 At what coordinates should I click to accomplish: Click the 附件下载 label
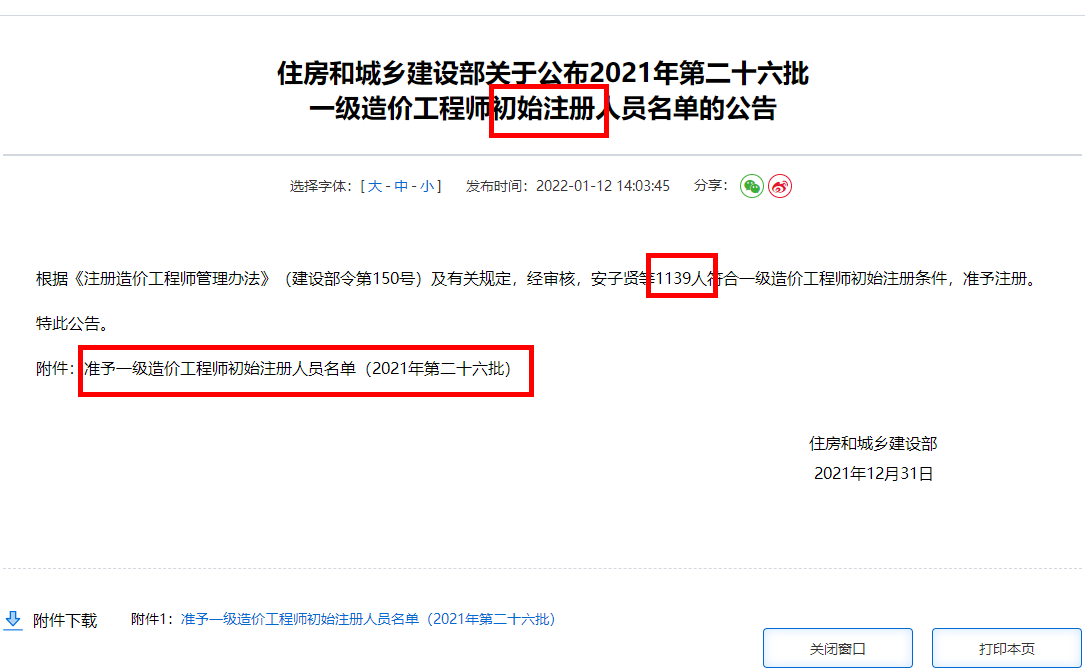65,620
